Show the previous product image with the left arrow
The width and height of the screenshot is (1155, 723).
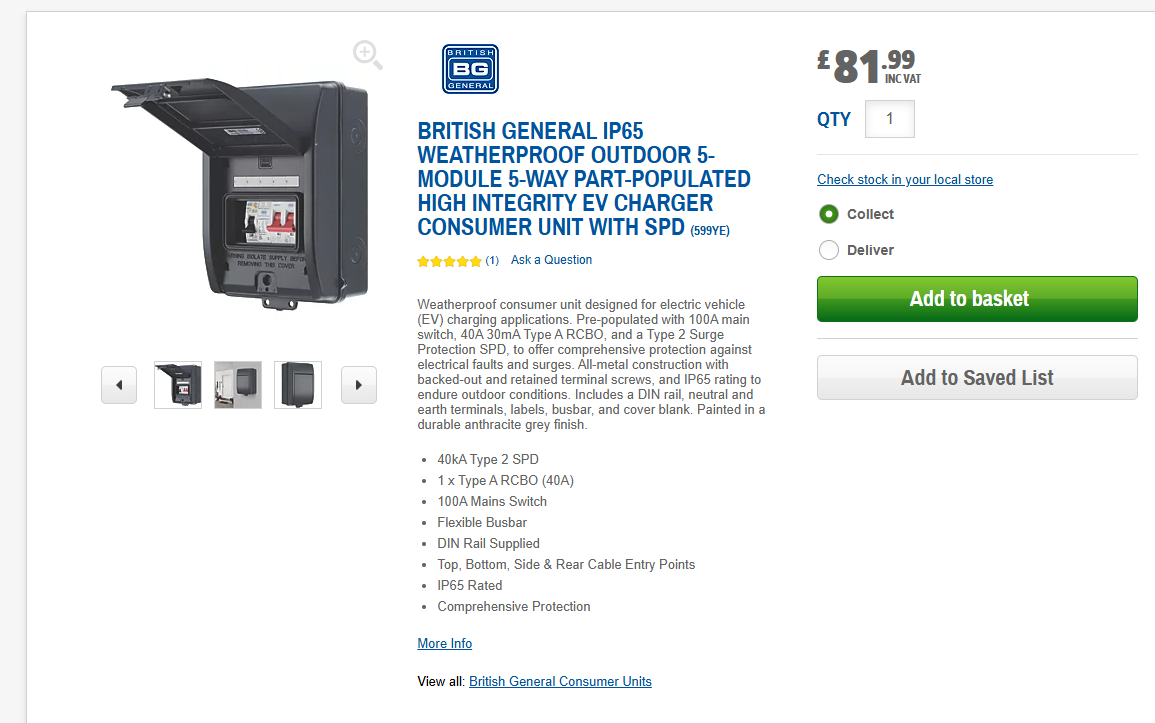[x=119, y=385]
